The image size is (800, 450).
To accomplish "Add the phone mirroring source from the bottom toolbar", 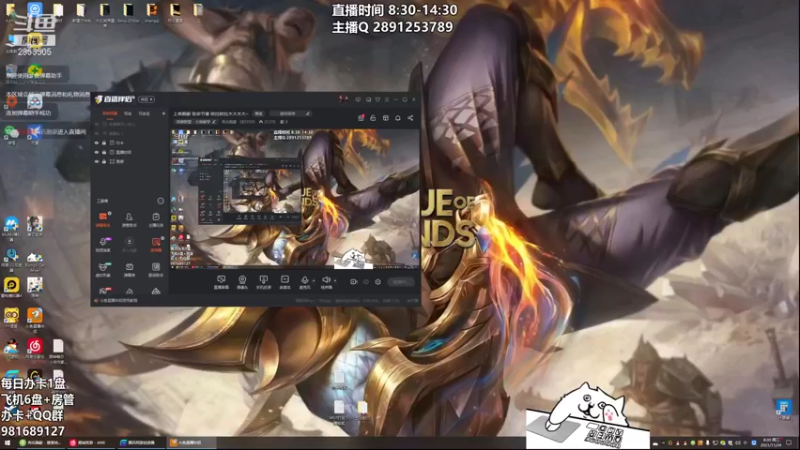I will [263, 282].
